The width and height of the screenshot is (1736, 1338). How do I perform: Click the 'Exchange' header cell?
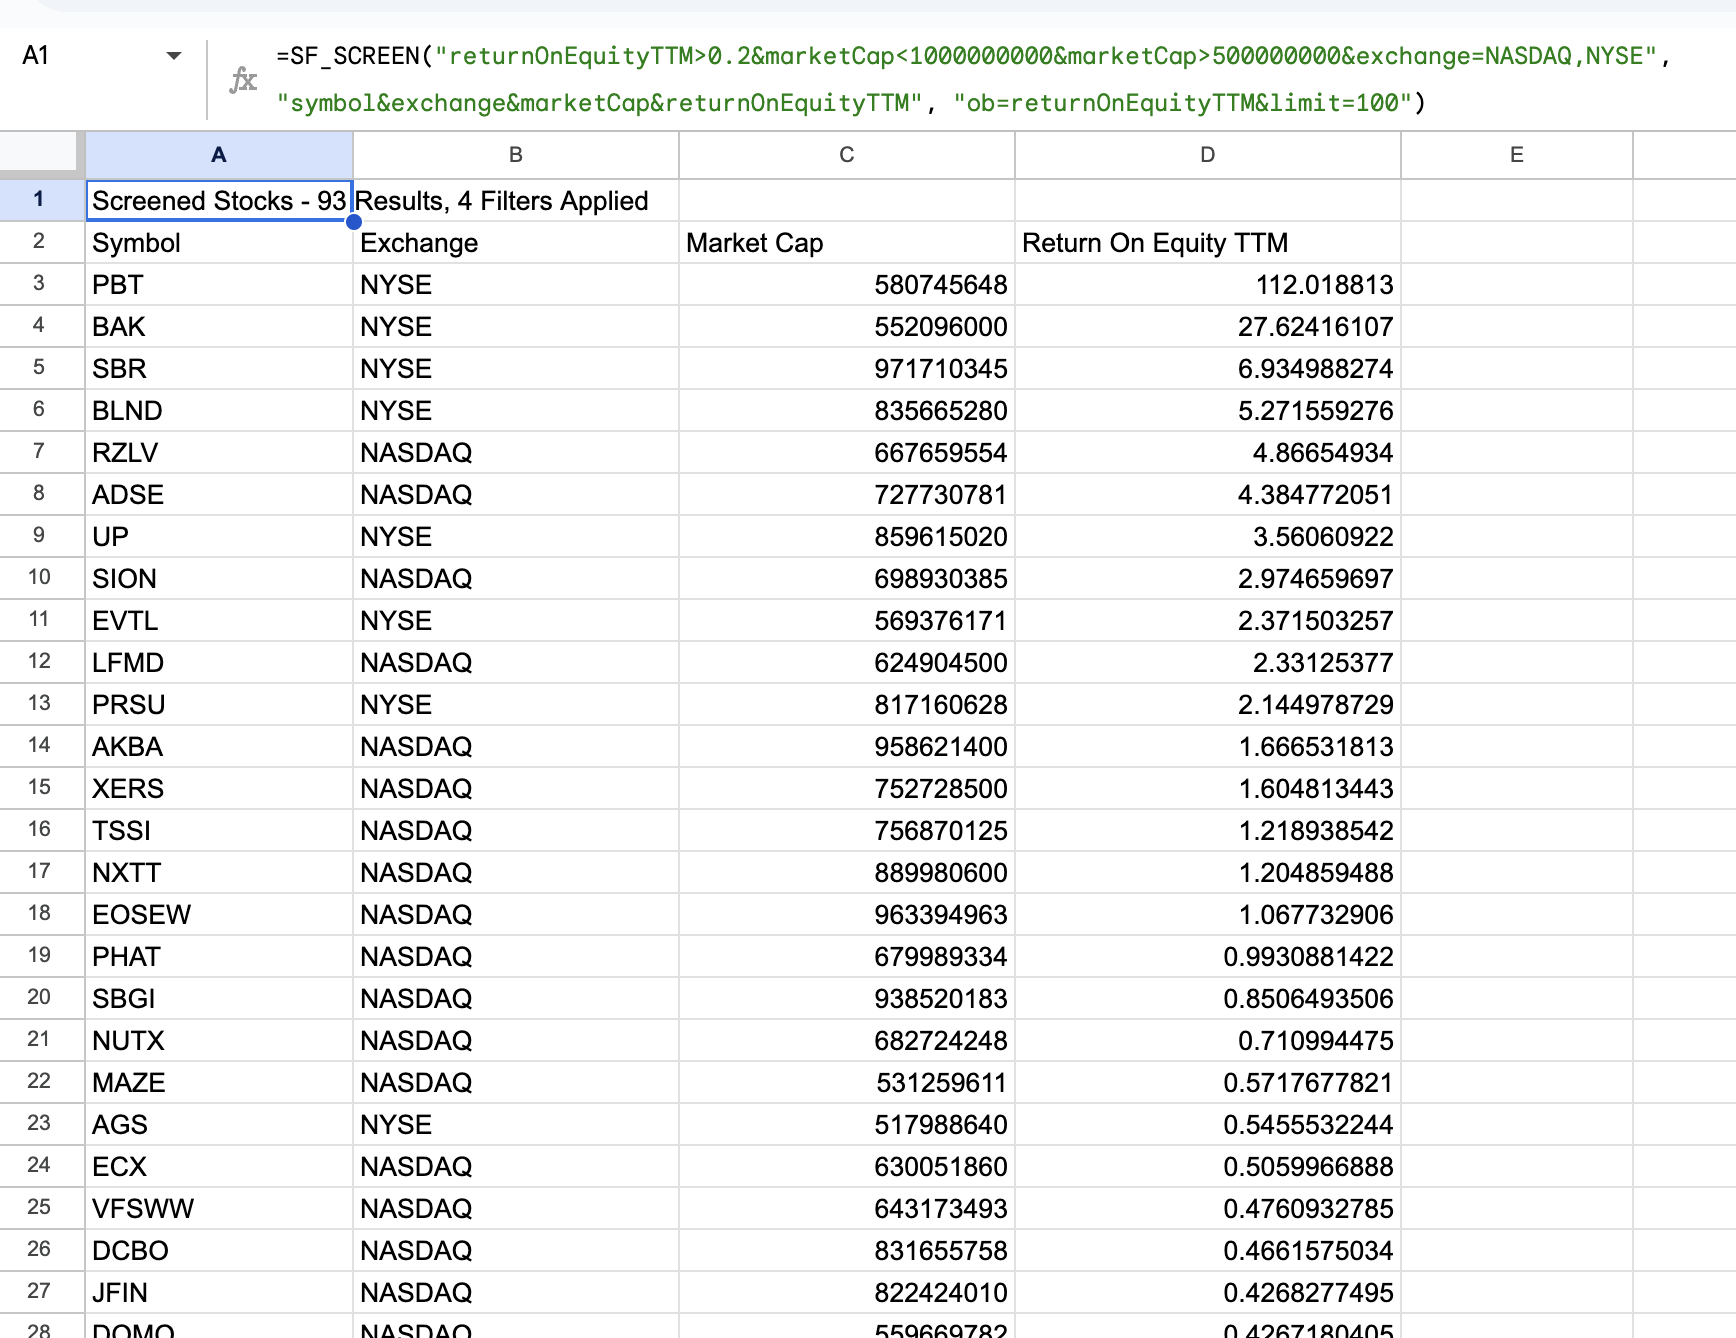pos(516,243)
